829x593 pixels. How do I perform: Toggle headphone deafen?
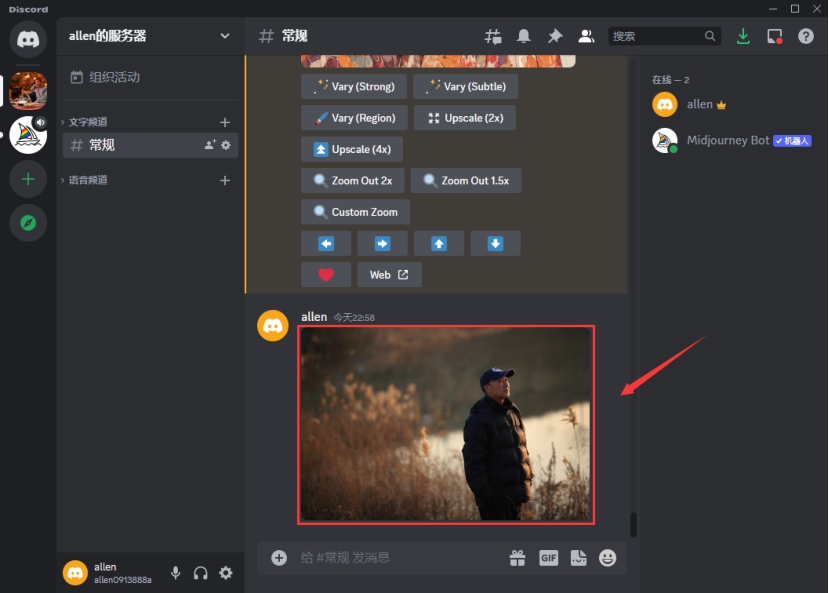tap(201, 573)
